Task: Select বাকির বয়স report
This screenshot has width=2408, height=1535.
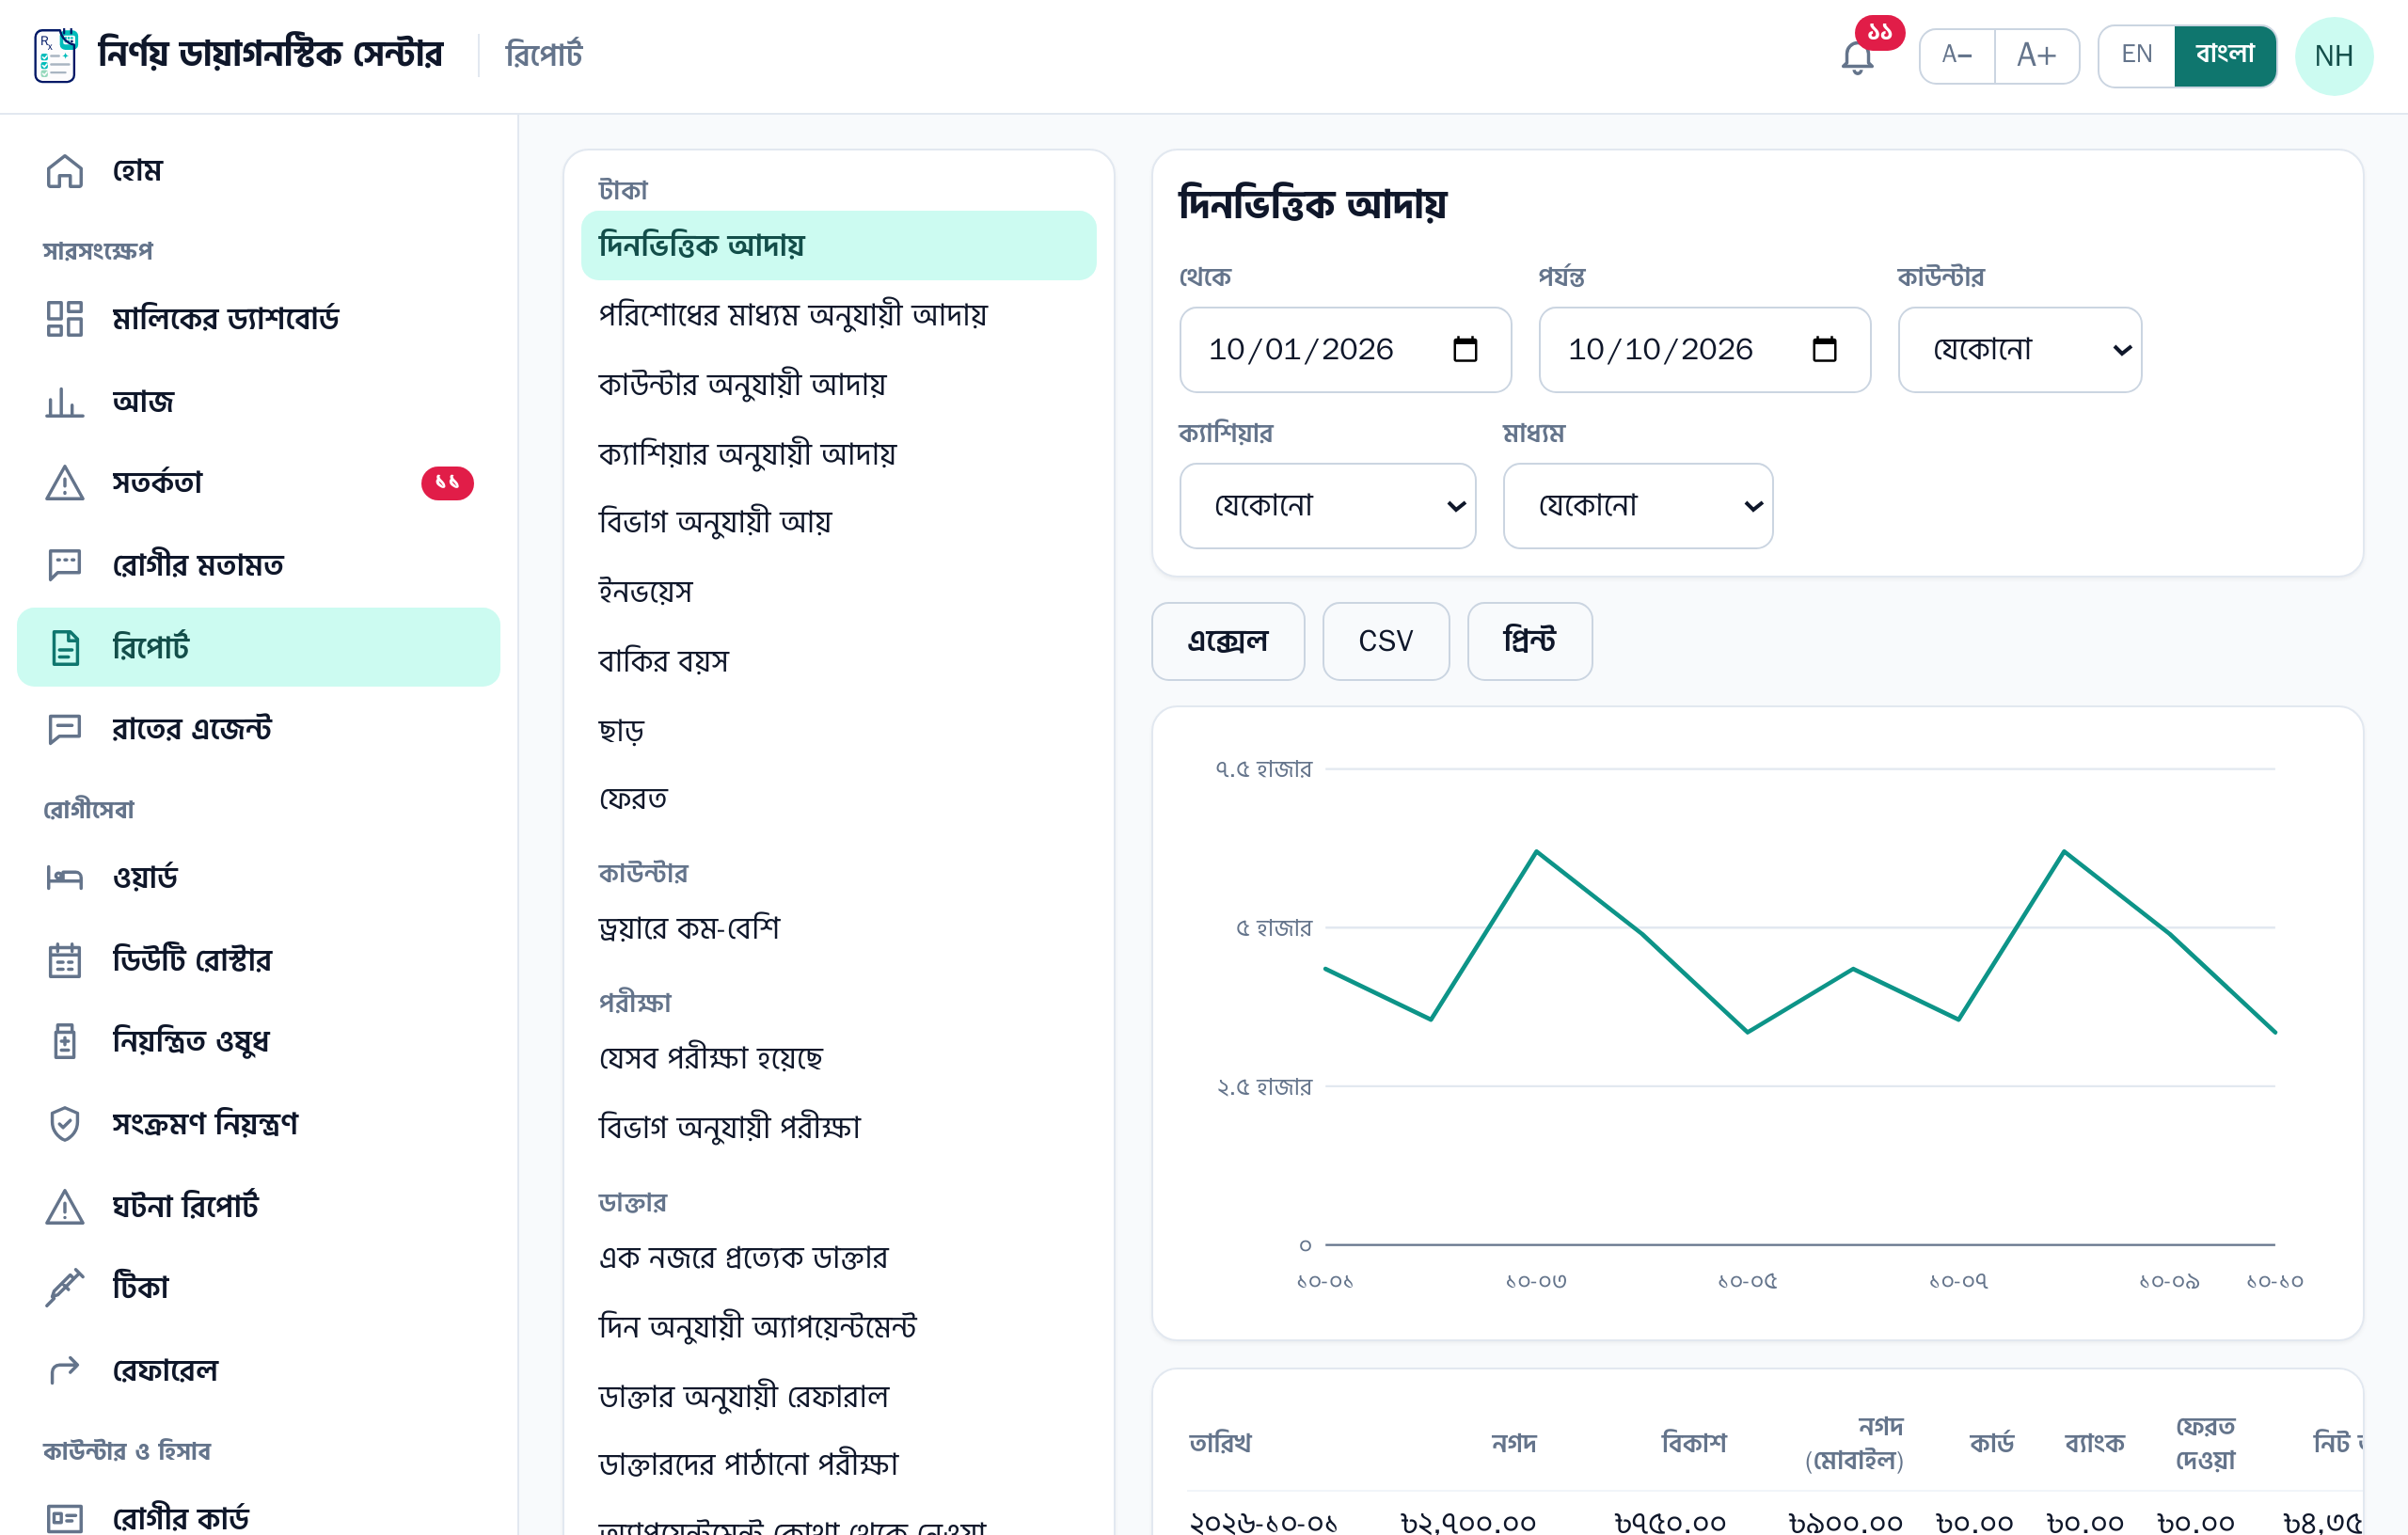Action: (838, 661)
